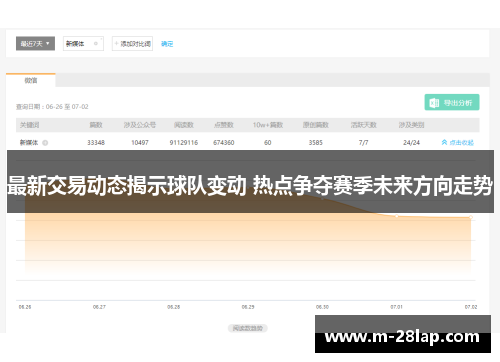Click the 06.26 axis label

click(x=25, y=307)
